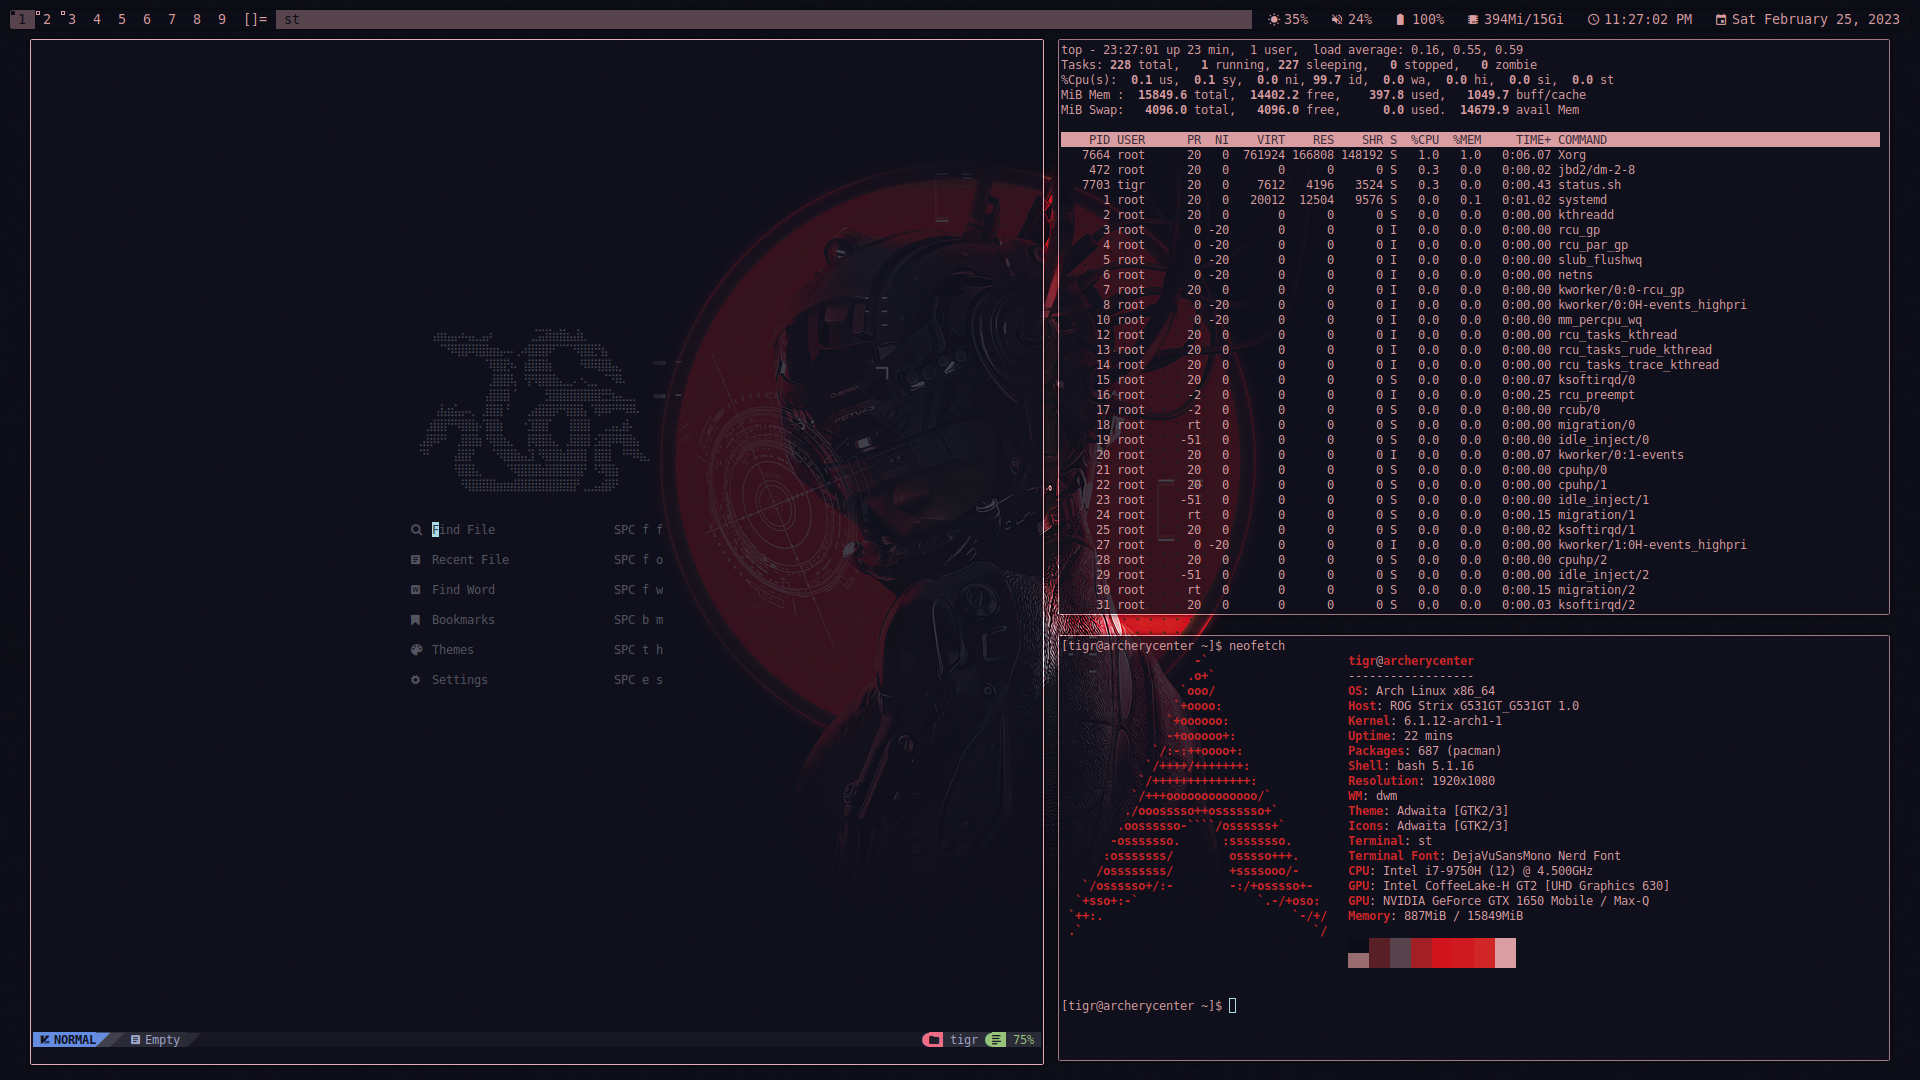The image size is (1920, 1080).
Task: Click the OS: Arch Linux x86_64 line
Action: click(1421, 691)
